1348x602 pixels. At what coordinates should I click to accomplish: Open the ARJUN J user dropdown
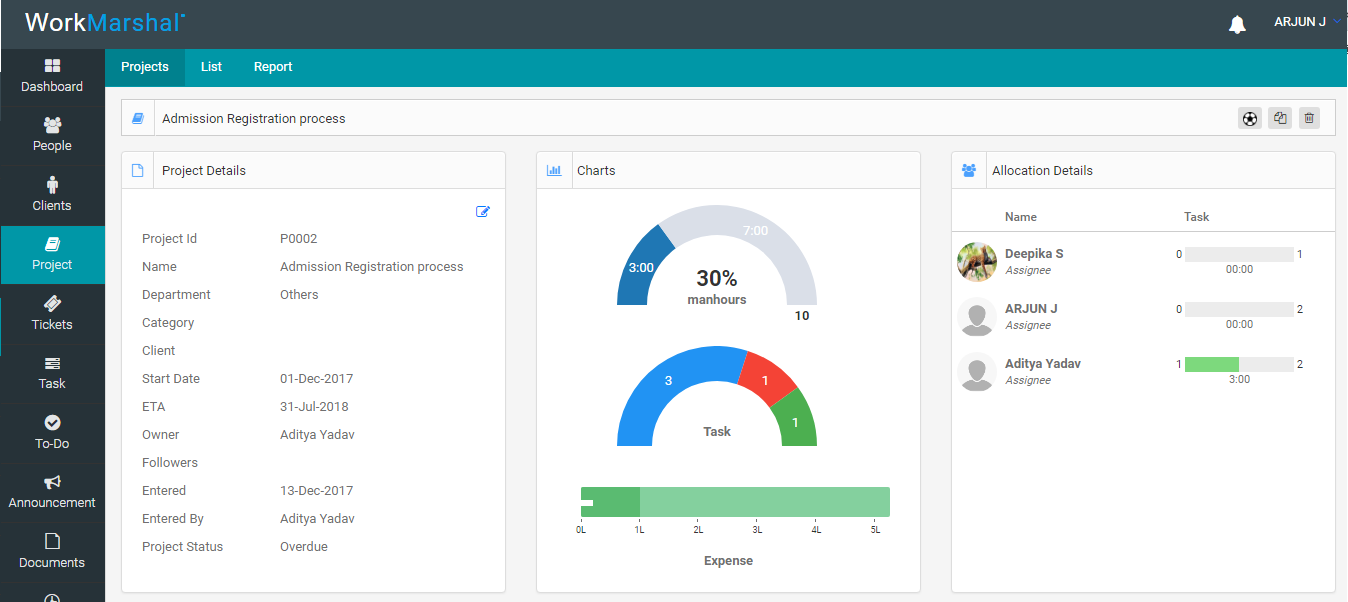click(1306, 22)
